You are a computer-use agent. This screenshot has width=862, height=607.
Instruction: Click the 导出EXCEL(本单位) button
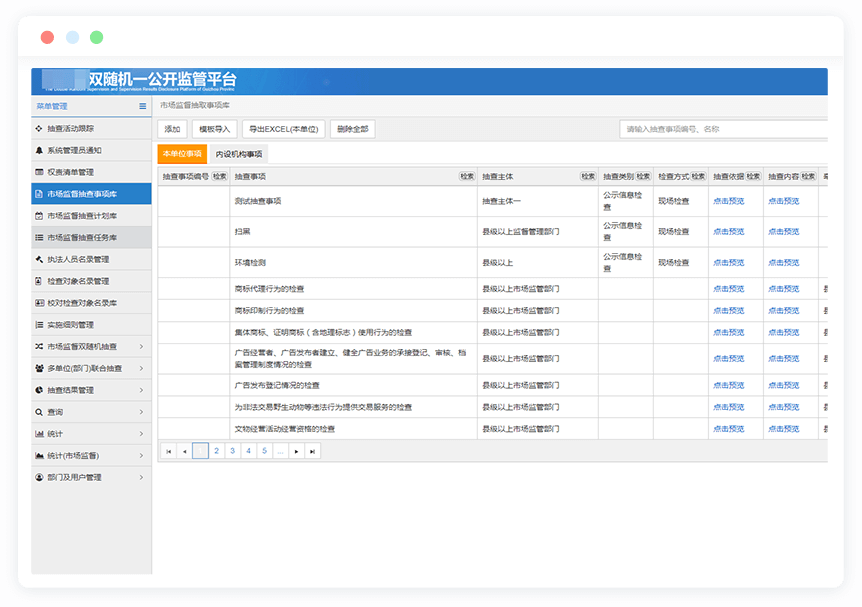tap(284, 129)
